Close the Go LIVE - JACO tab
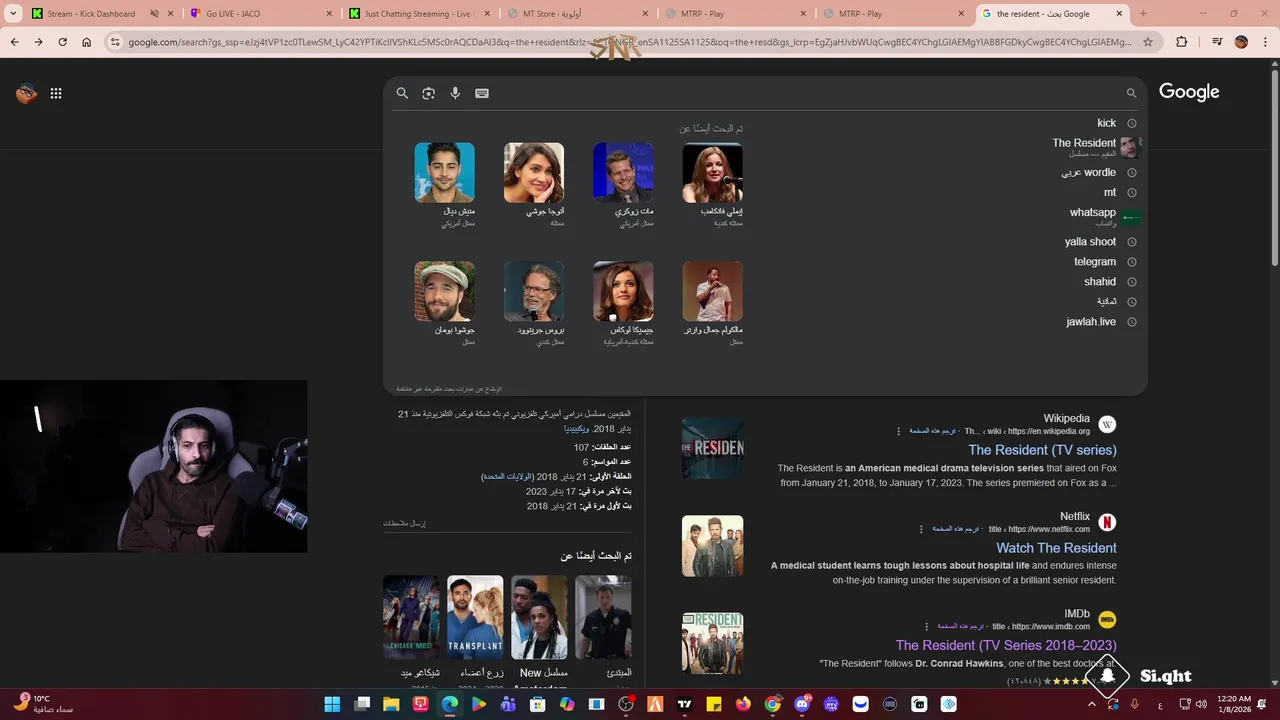 click(329, 14)
